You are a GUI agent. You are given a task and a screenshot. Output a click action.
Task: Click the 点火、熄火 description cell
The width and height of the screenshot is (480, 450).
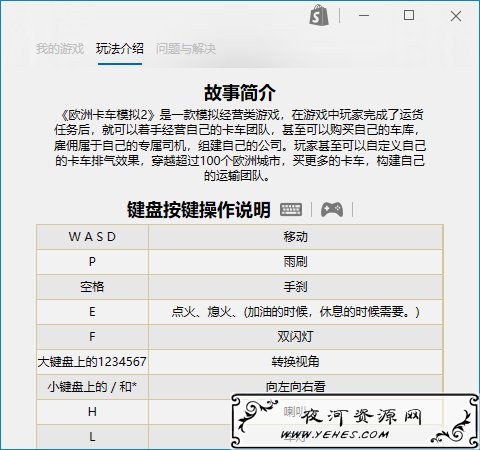[295, 312]
